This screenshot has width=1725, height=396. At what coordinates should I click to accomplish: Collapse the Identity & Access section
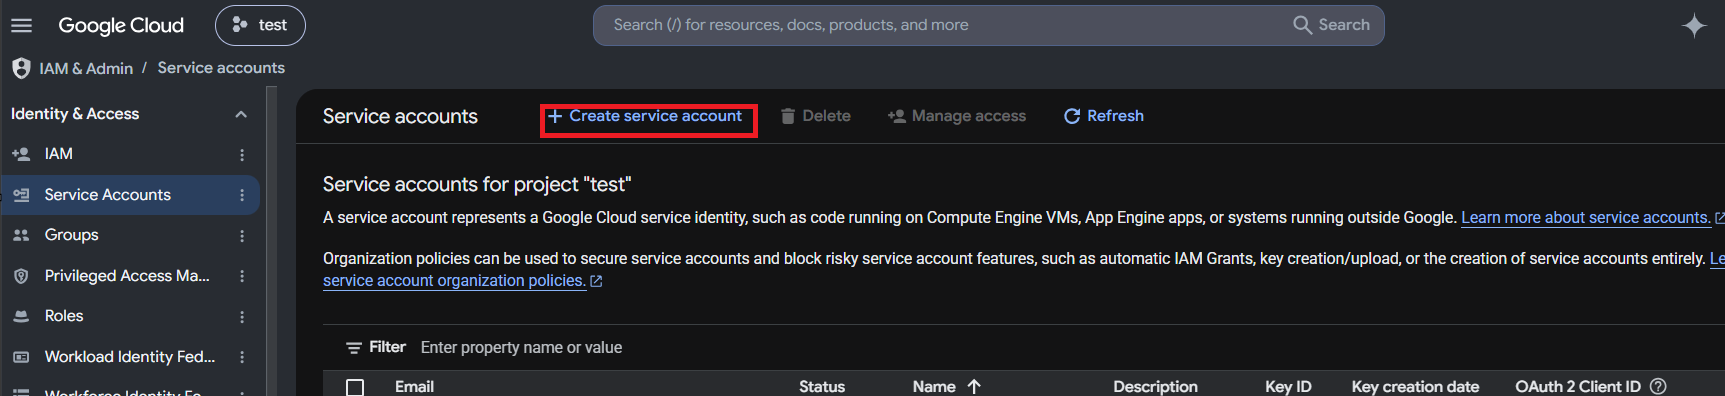[241, 114]
